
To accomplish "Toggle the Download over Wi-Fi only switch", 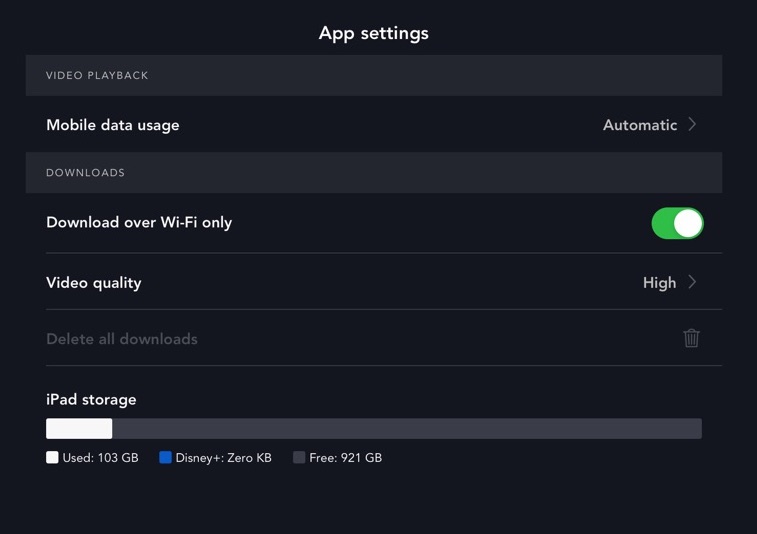I will point(677,223).
